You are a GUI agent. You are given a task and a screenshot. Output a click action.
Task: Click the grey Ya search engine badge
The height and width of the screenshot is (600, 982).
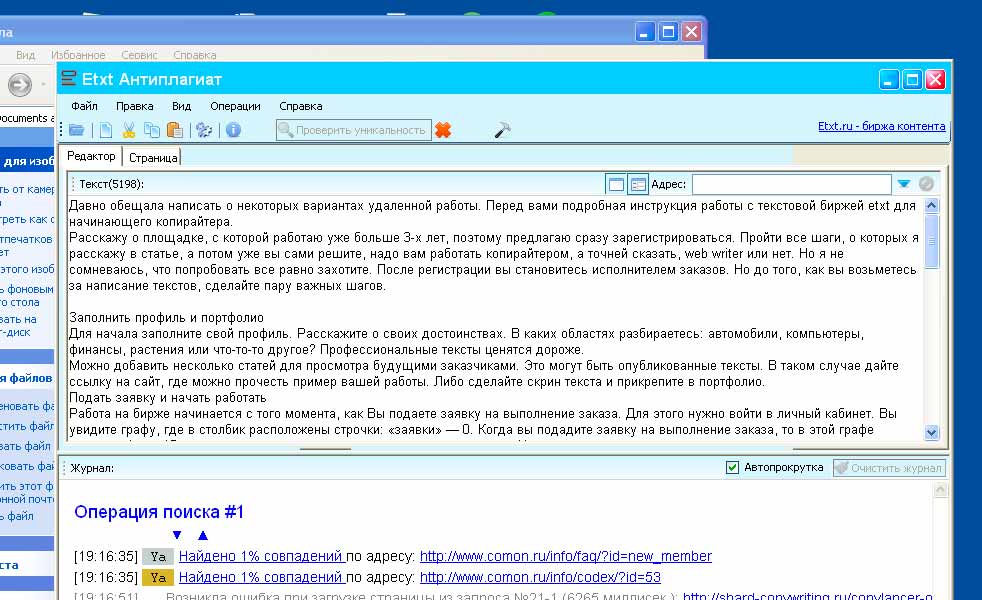pyautogui.click(x=158, y=556)
